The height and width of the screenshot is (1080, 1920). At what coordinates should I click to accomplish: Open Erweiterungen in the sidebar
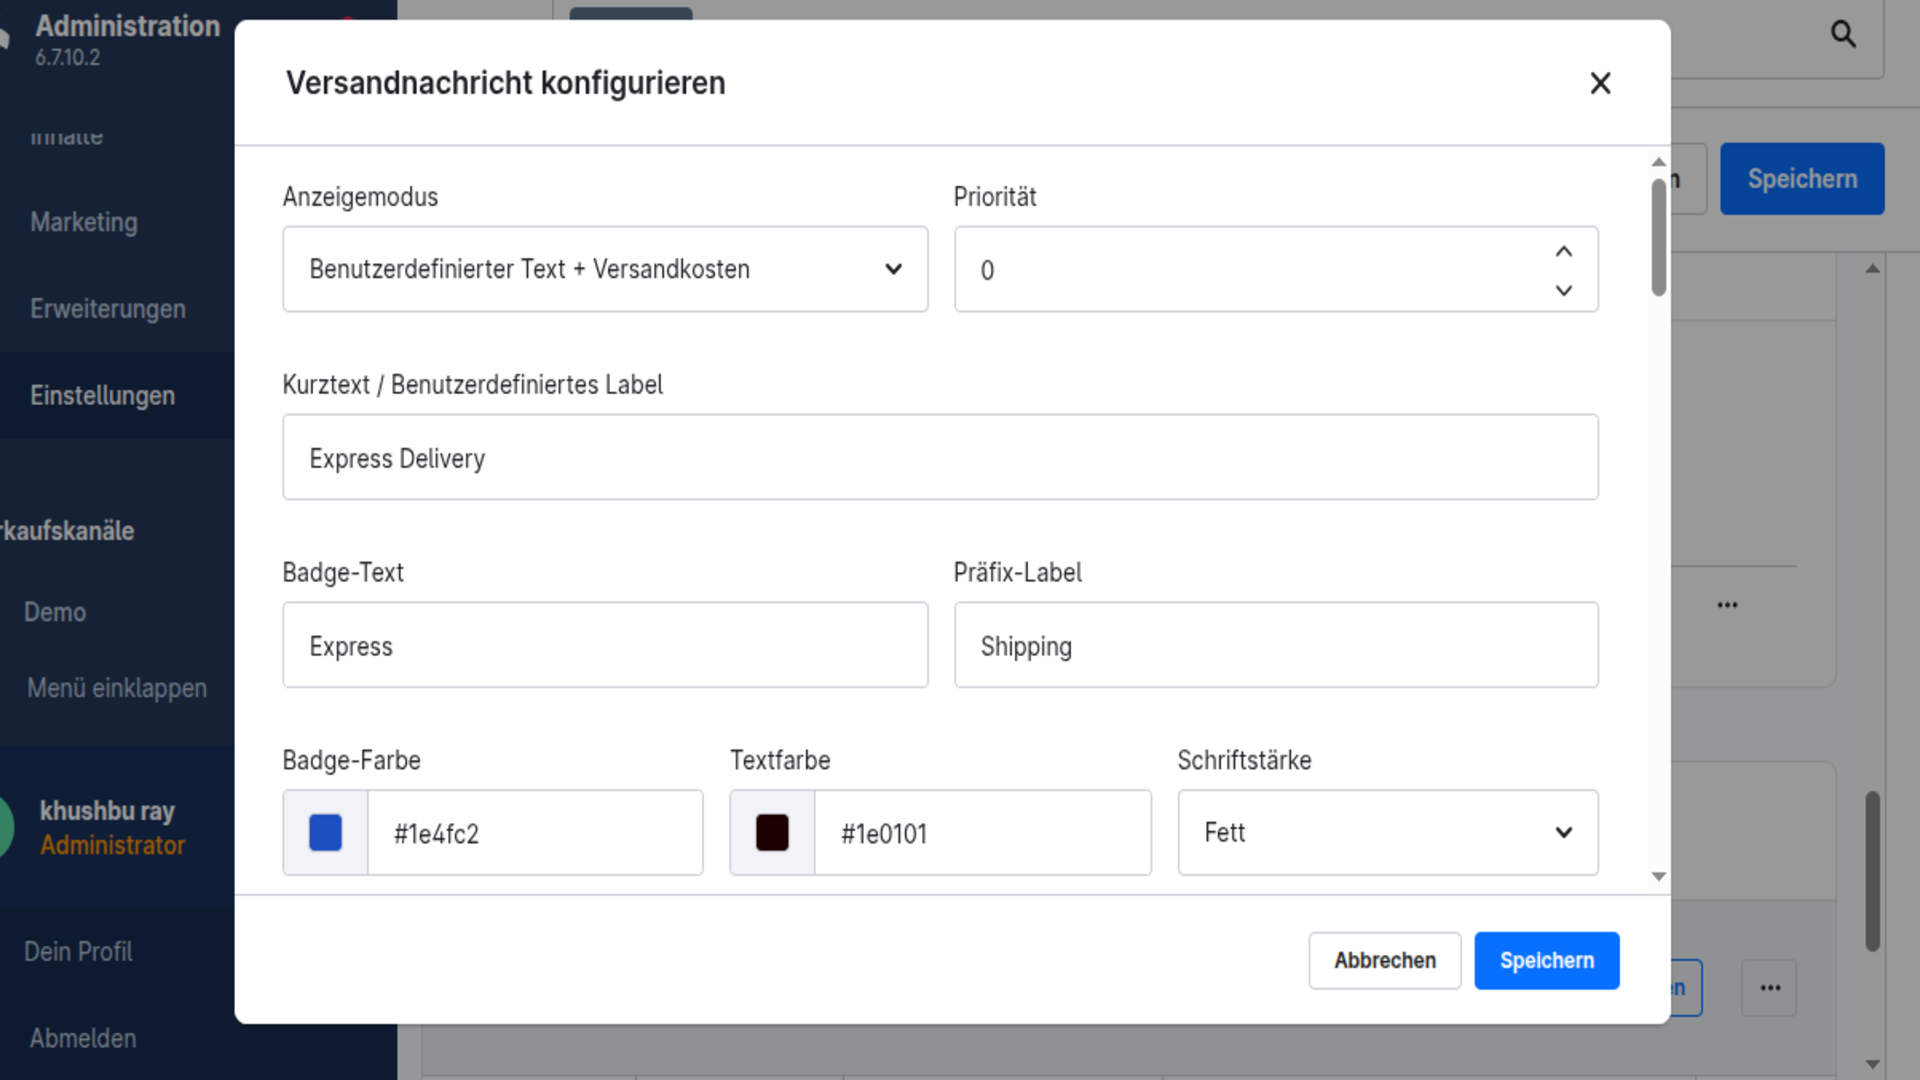(x=108, y=309)
